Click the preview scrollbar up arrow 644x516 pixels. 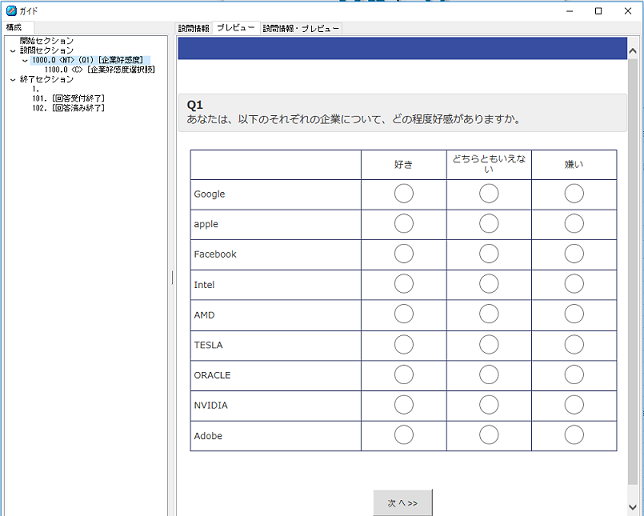tap(633, 50)
